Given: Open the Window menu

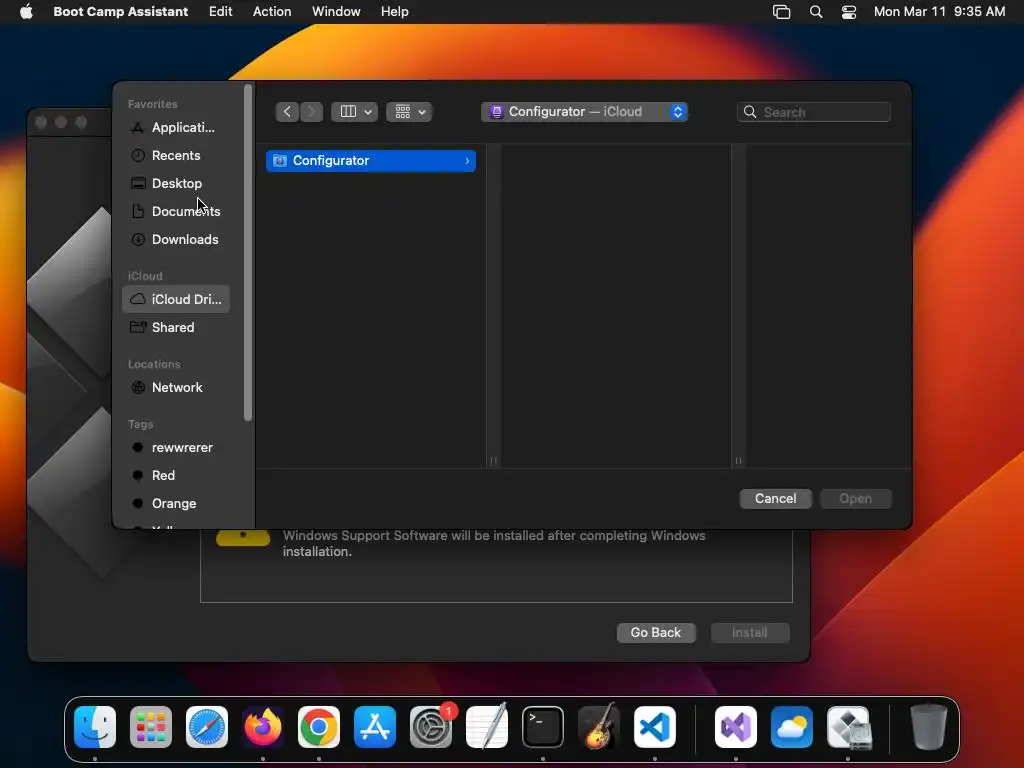Looking at the screenshot, I should coord(336,11).
